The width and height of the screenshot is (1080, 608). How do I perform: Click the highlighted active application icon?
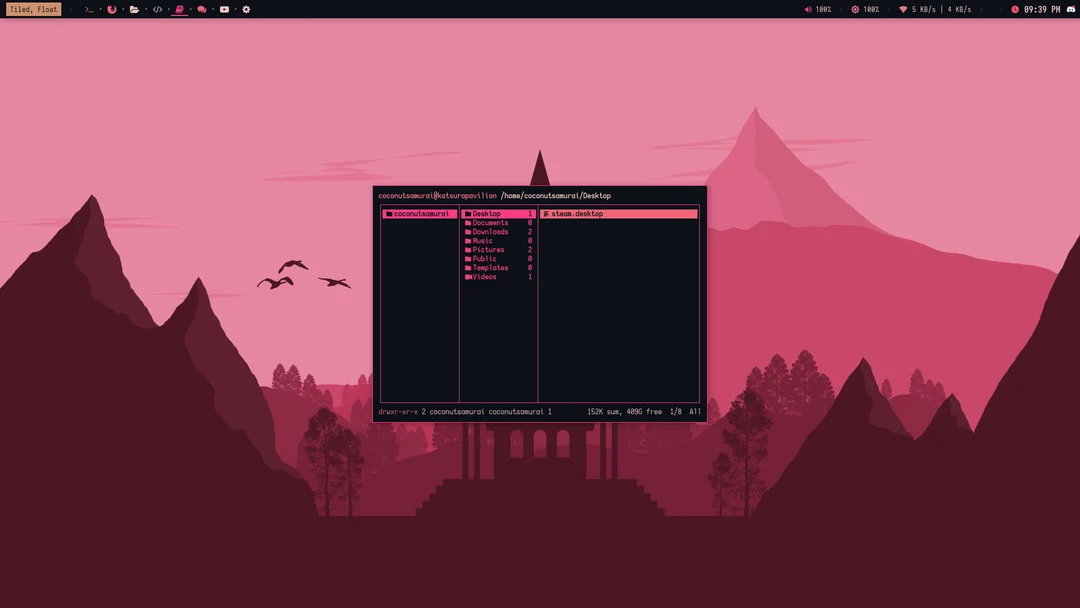pyautogui.click(x=180, y=9)
